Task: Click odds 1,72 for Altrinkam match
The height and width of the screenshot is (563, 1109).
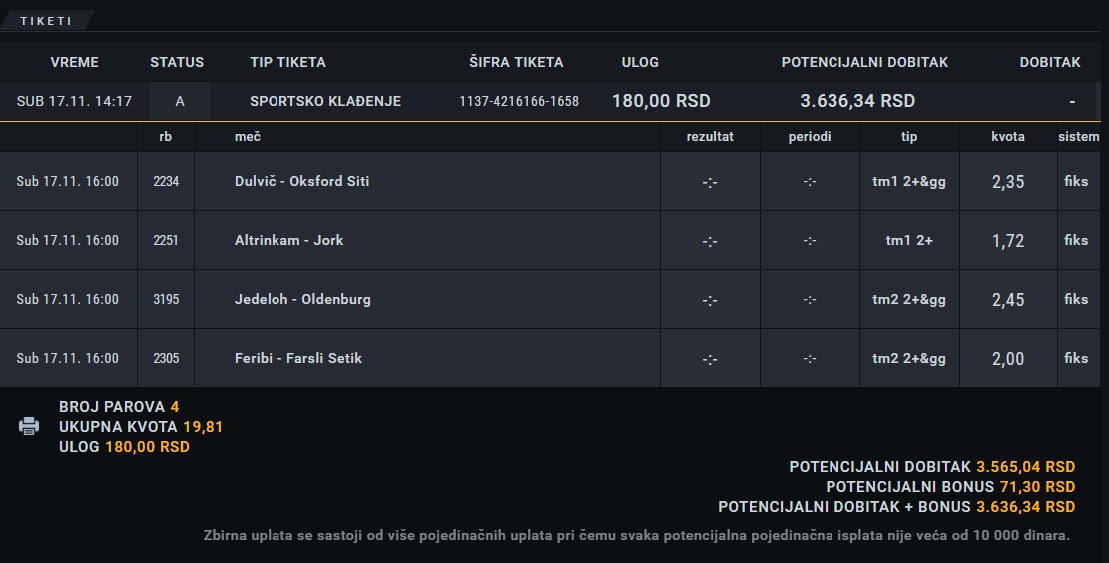Action: click(x=1008, y=240)
